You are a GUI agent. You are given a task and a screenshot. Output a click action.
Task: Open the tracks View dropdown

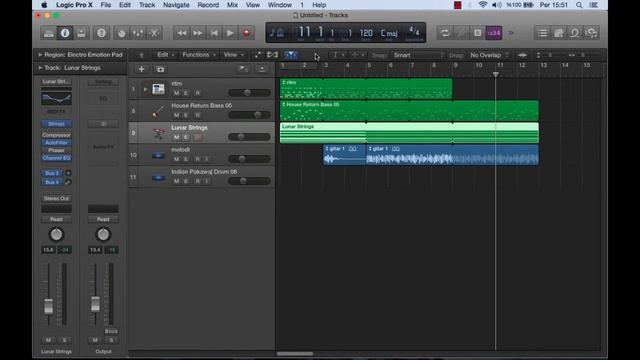click(233, 55)
